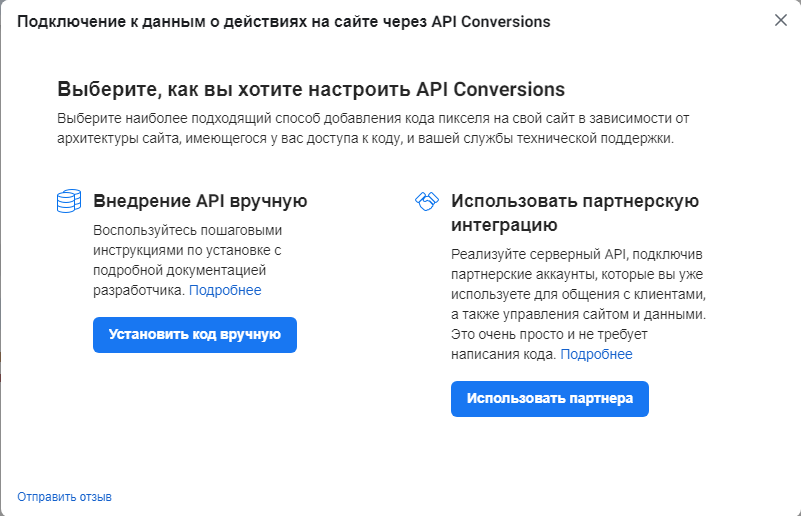Click the text "написания кода" in partner section
Screen dimensions: 801x516
[502, 354]
